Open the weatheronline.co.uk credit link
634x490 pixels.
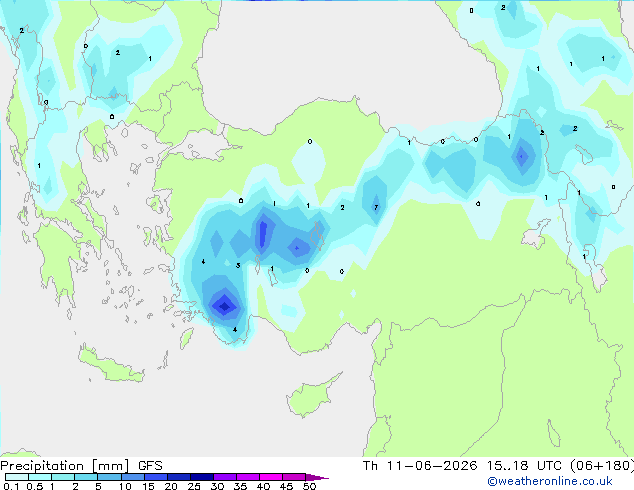click(550, 481)
